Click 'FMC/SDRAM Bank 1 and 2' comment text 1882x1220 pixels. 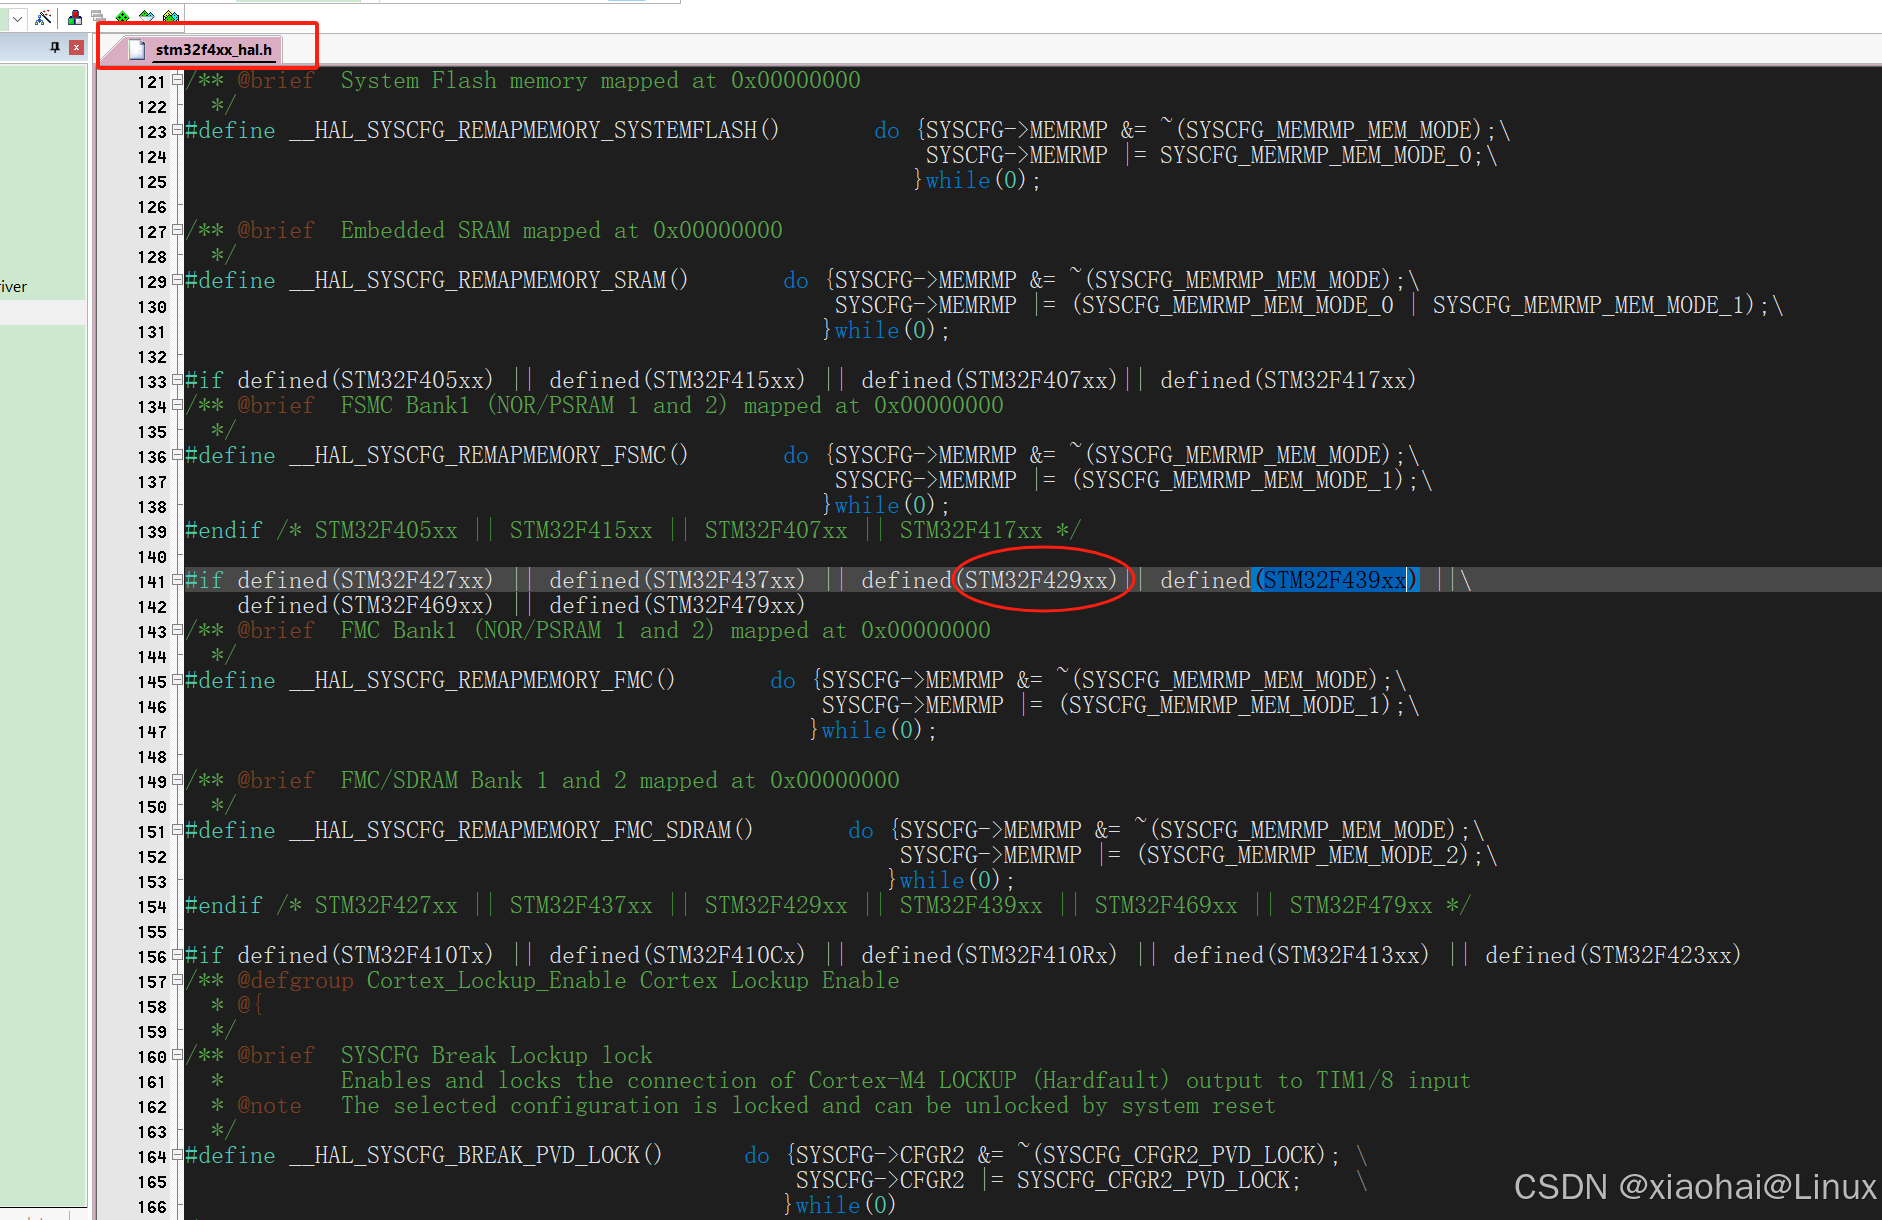click(483, 780)
